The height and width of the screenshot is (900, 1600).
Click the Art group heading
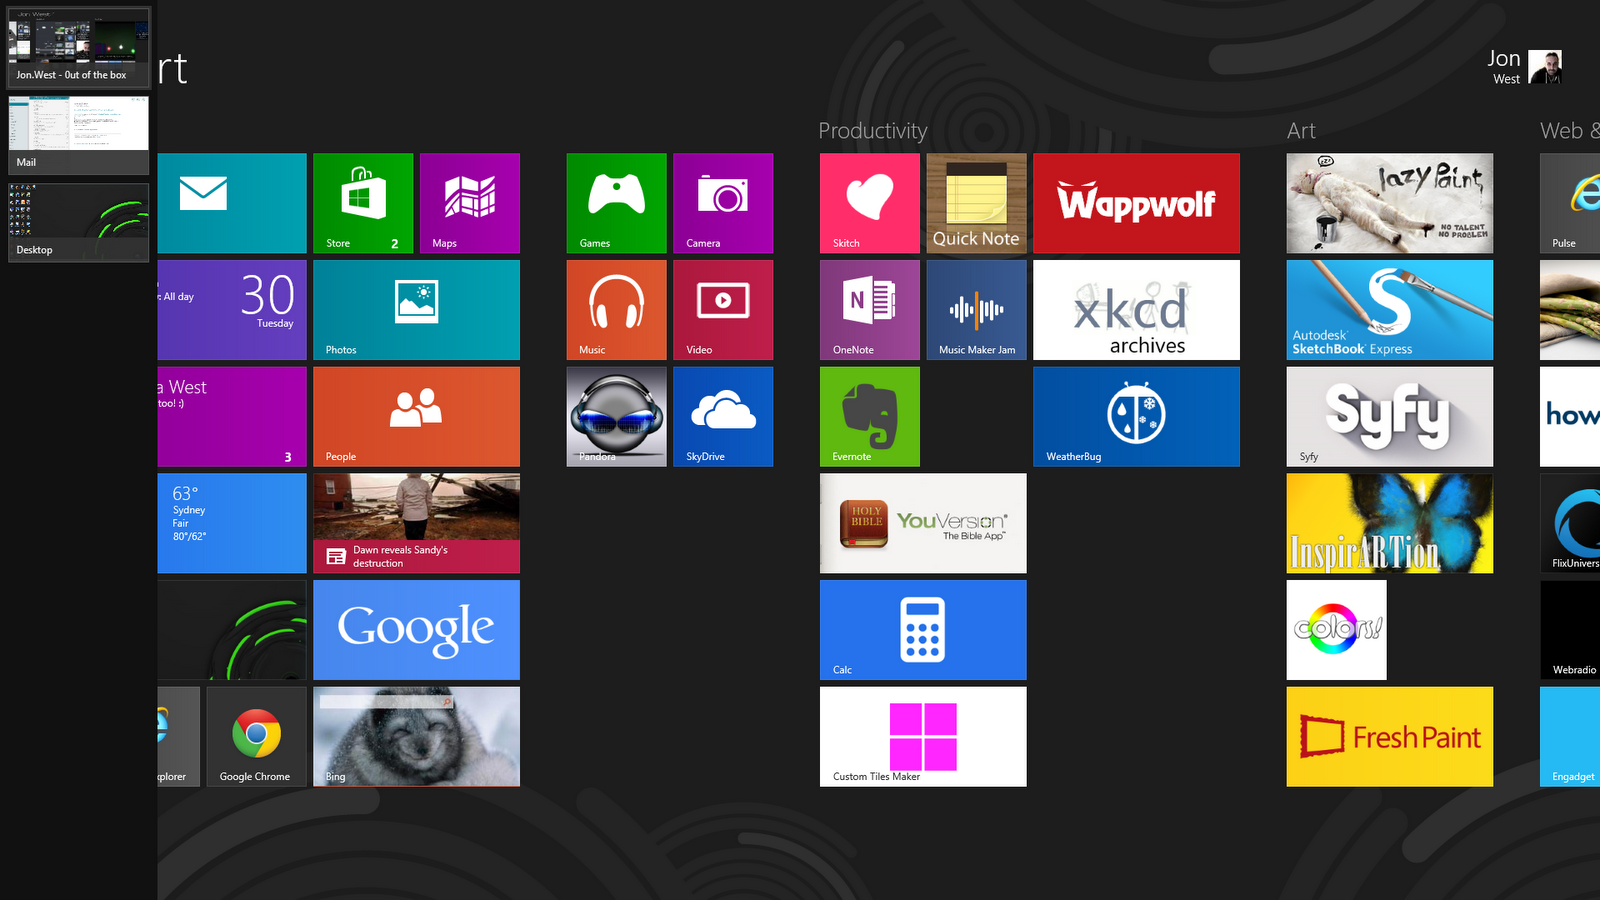1301,131
